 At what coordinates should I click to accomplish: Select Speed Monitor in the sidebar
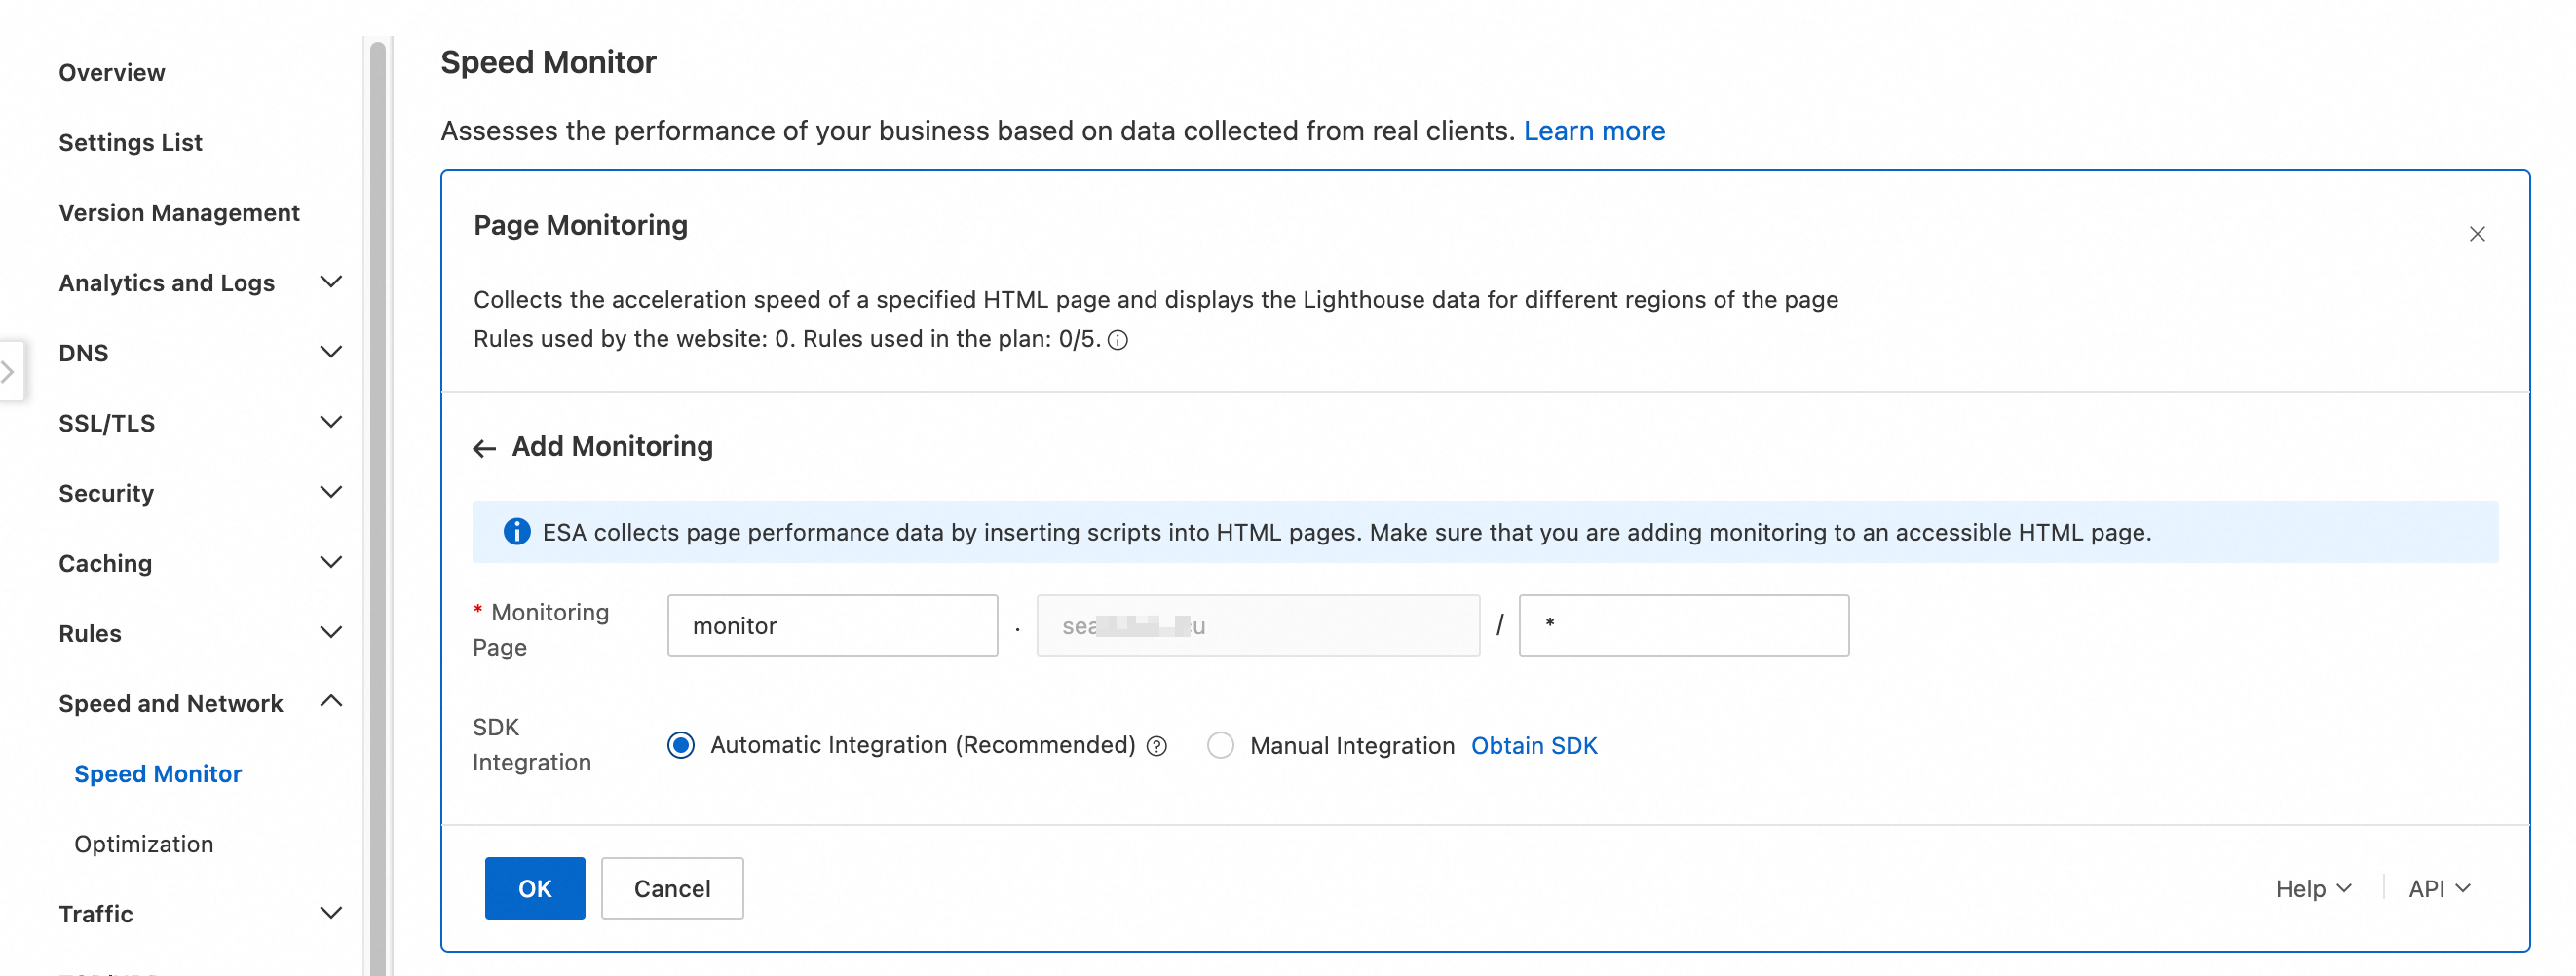(x=158, y=773)
